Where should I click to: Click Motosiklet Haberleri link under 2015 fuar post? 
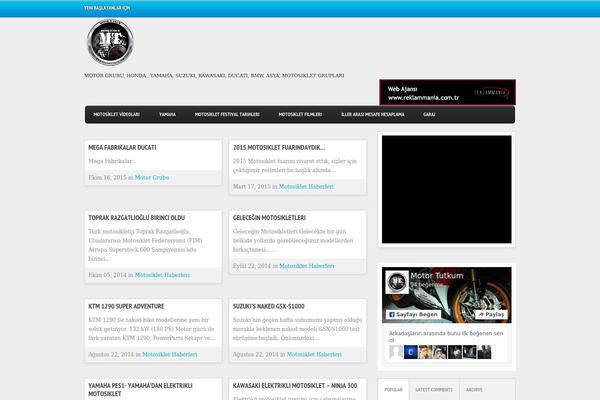(x=306, y=187)
